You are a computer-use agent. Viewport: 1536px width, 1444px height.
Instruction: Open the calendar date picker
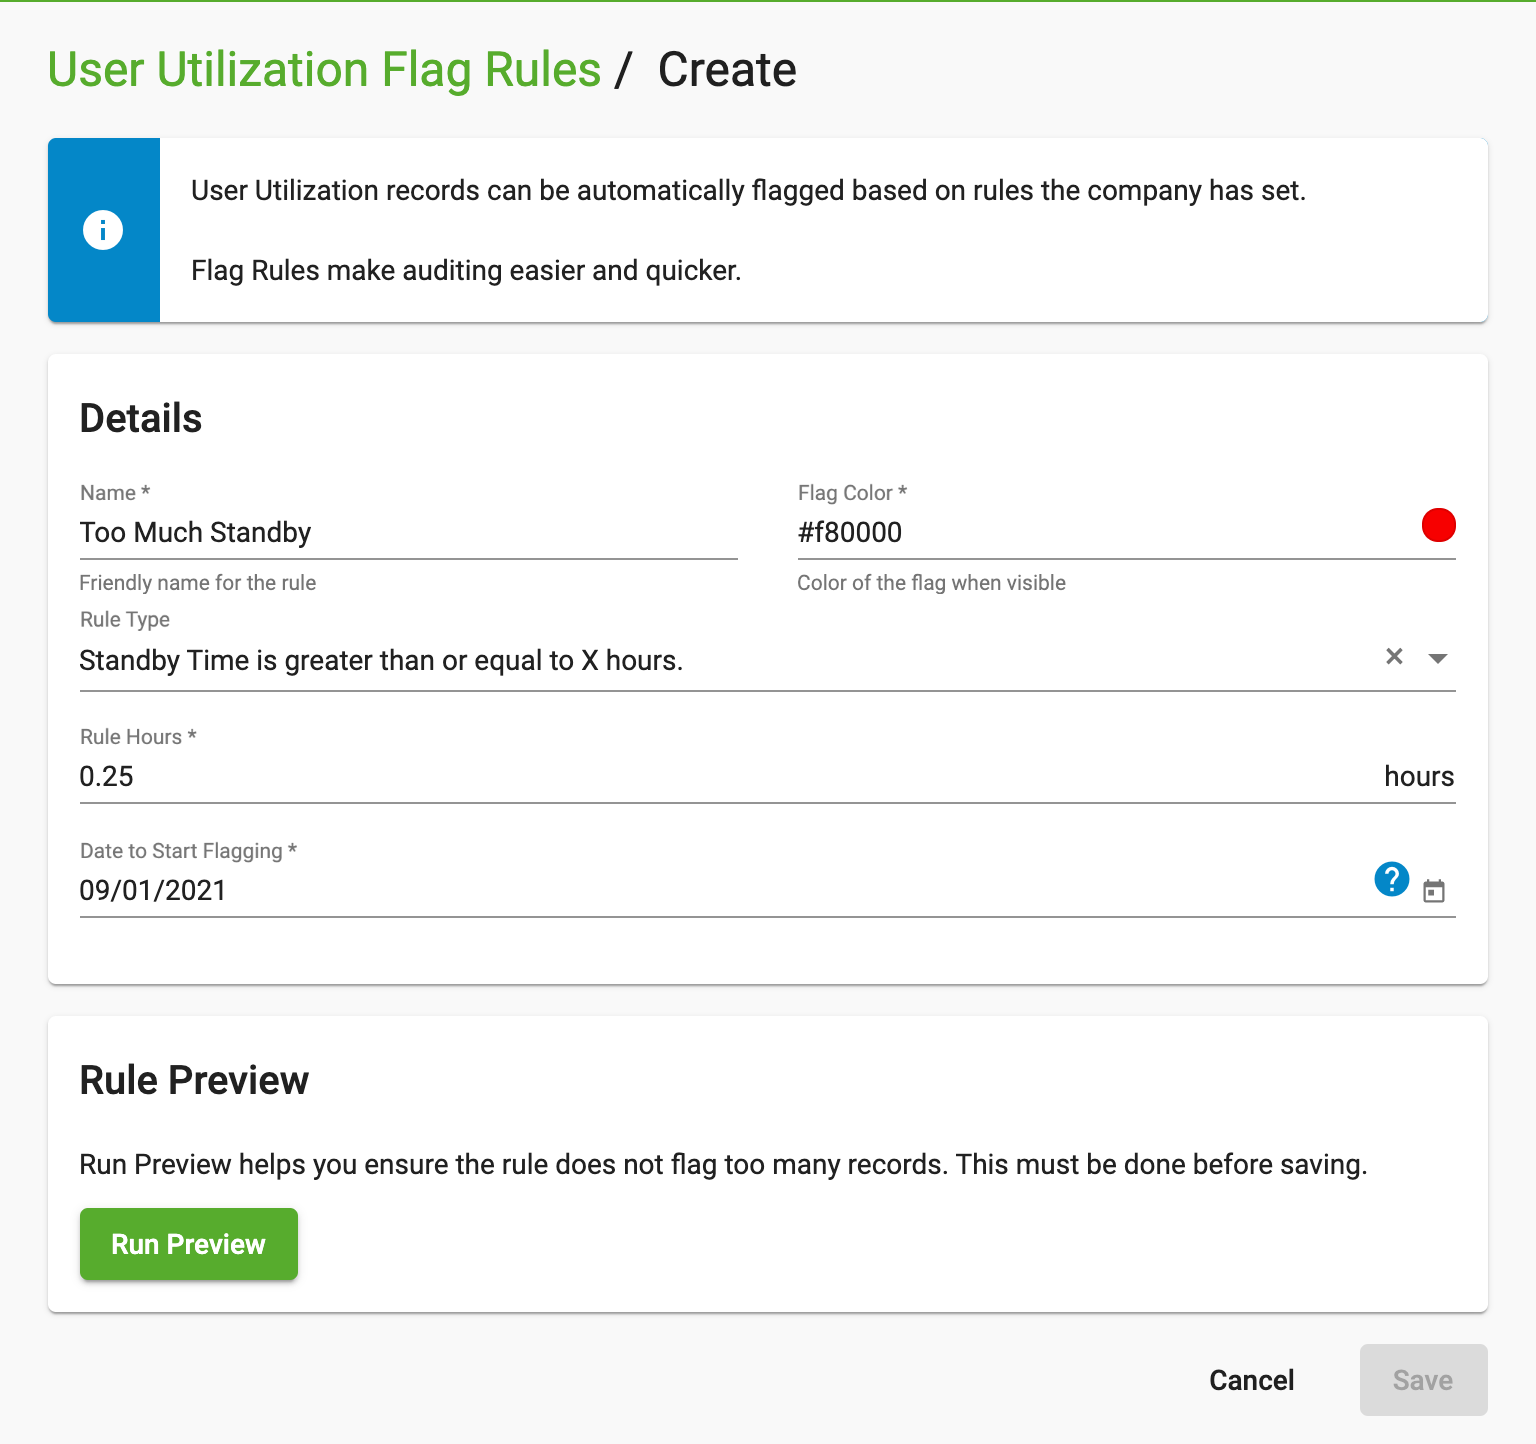pyautogui.click(x=1435, y=891)
